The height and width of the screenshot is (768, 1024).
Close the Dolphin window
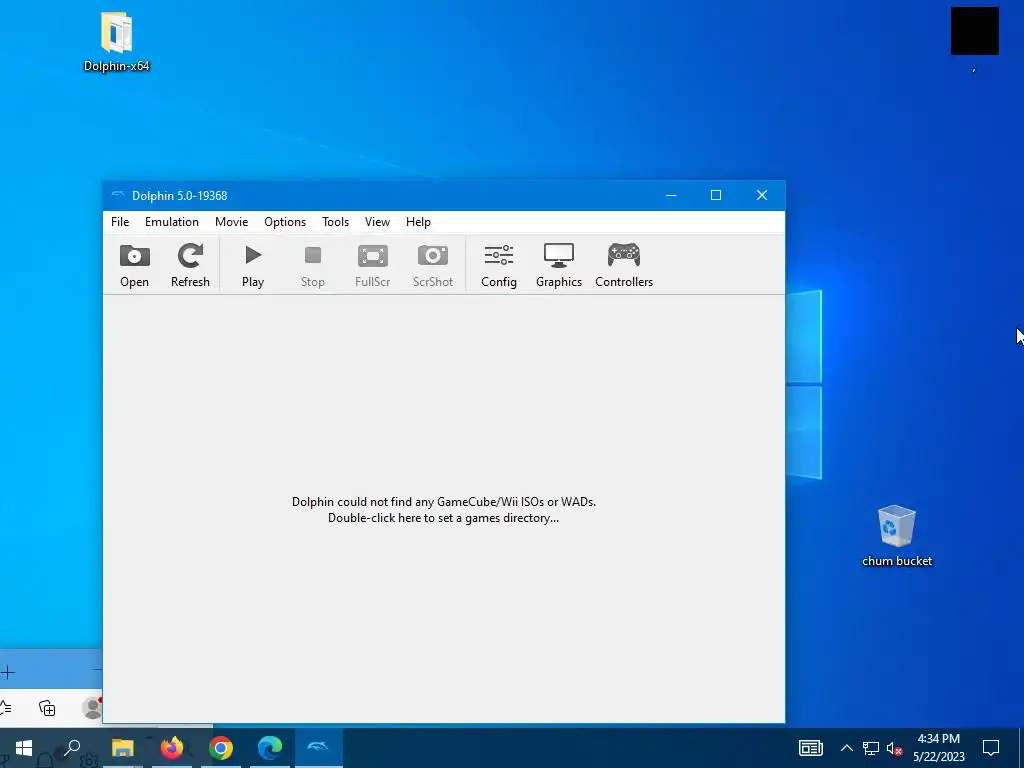(x=761, y=195)
